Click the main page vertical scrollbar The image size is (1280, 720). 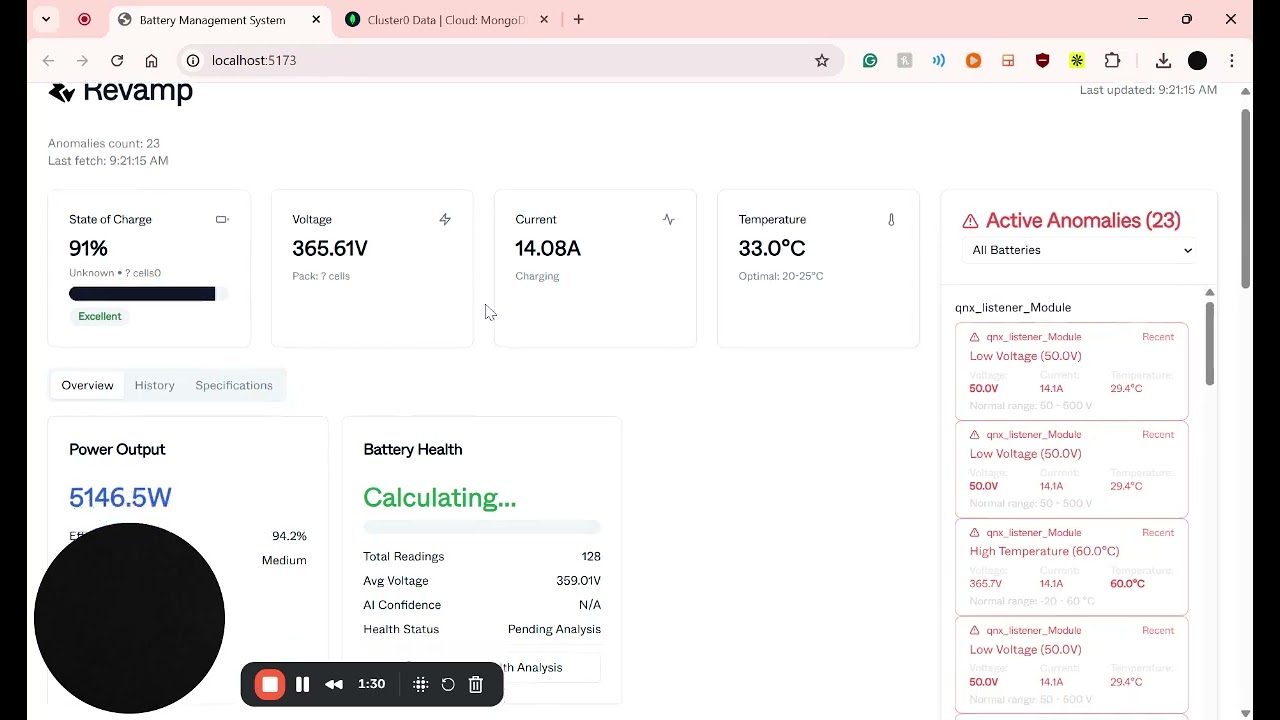1245,198
